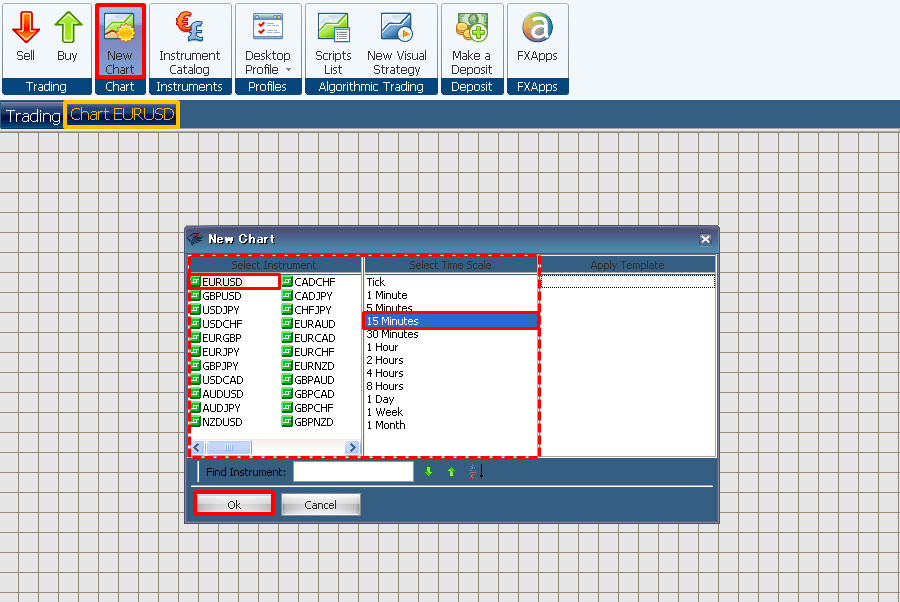Select EURCAD instrument
900x602 pixels.
tap(308, 338)
